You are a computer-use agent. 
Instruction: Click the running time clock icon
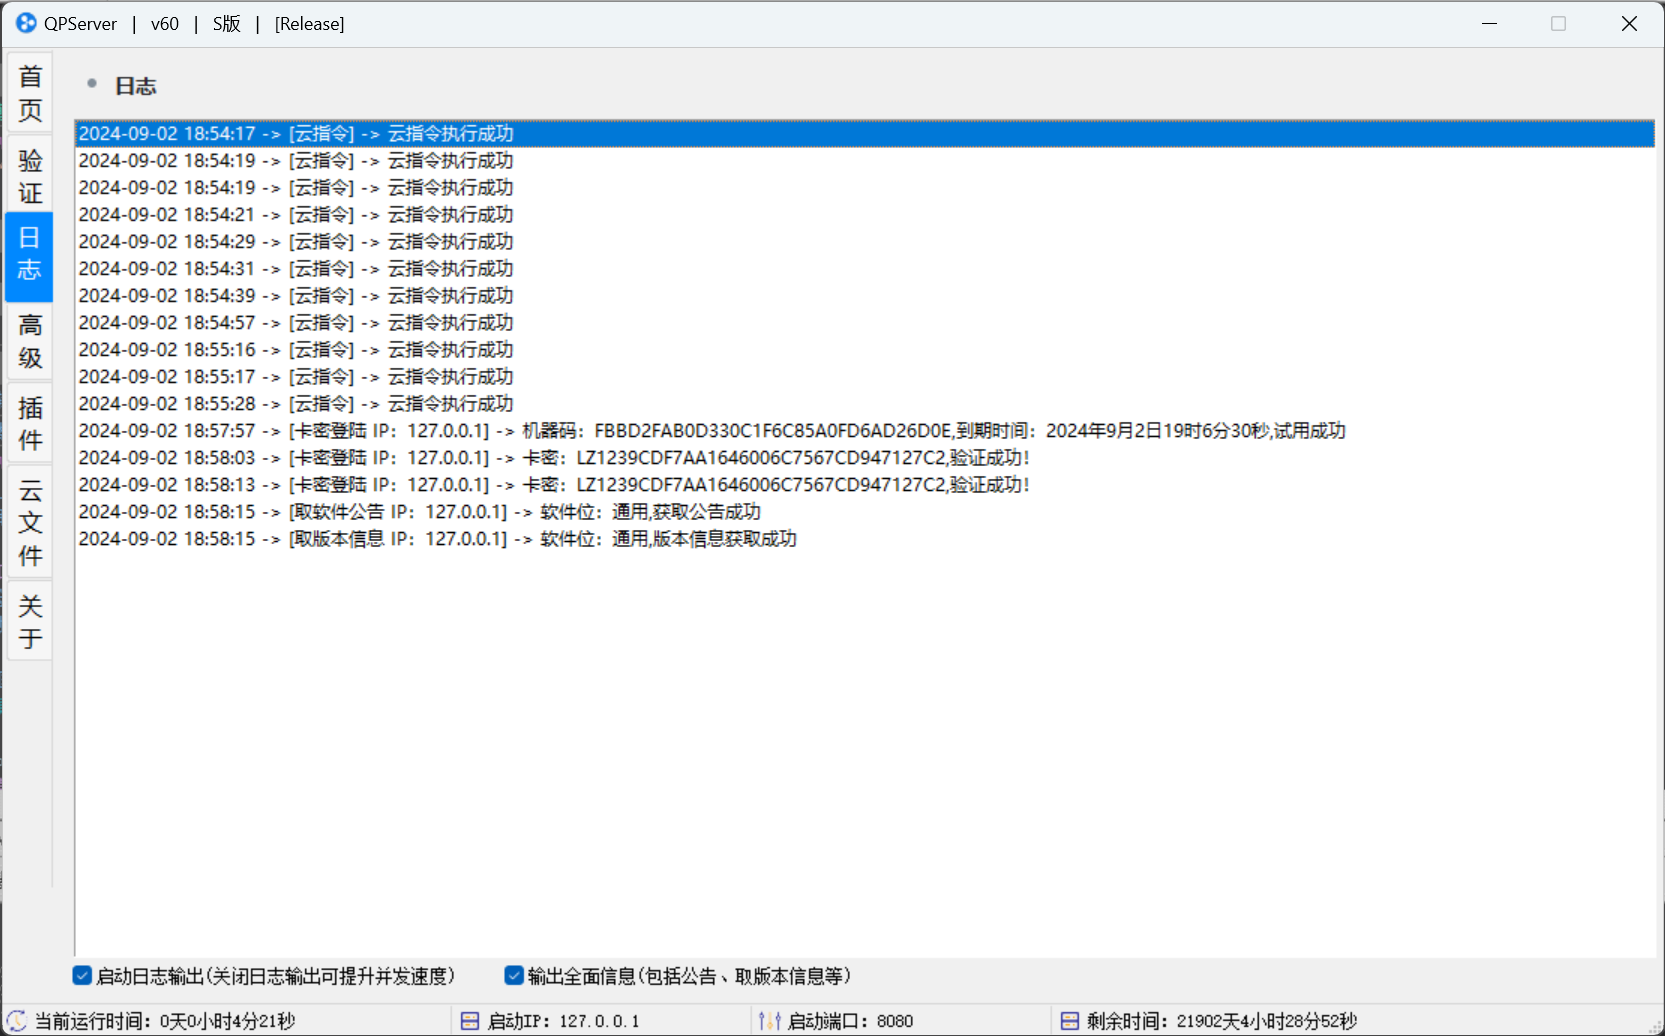pos(17,1021)
